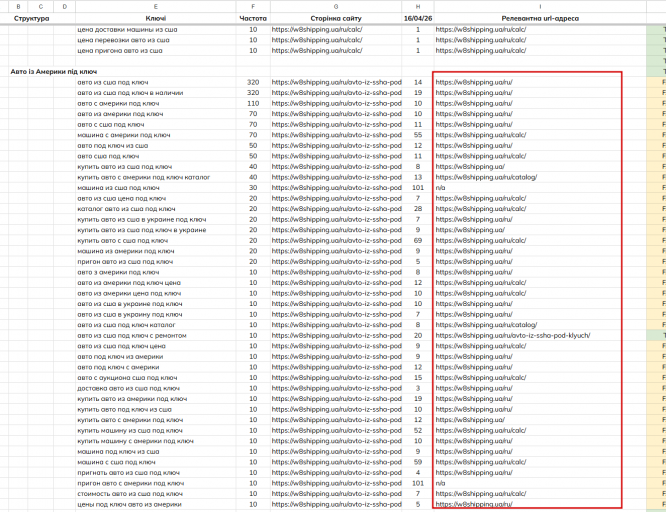Select cell 'машина из сша под ключ'
The height and width of the screenshot is (512, 666).
click(118, 187)
